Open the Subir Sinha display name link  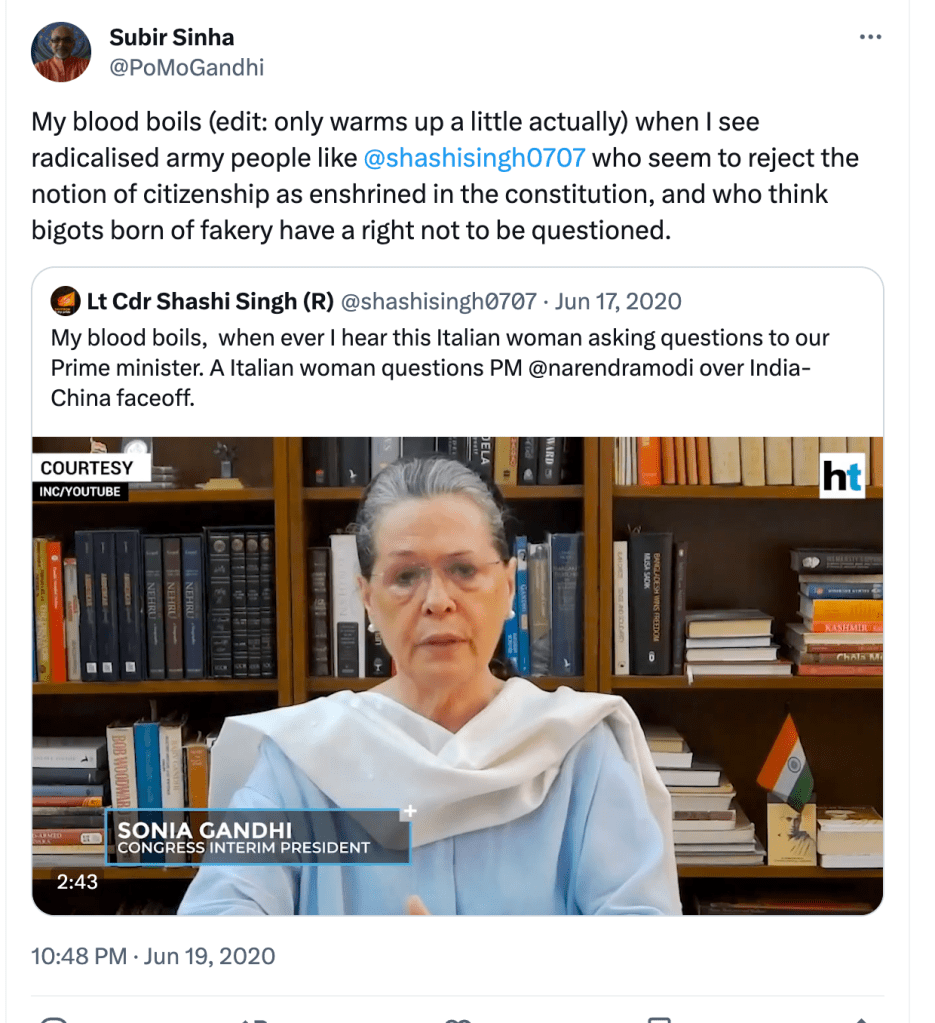(x=172, y=37)
